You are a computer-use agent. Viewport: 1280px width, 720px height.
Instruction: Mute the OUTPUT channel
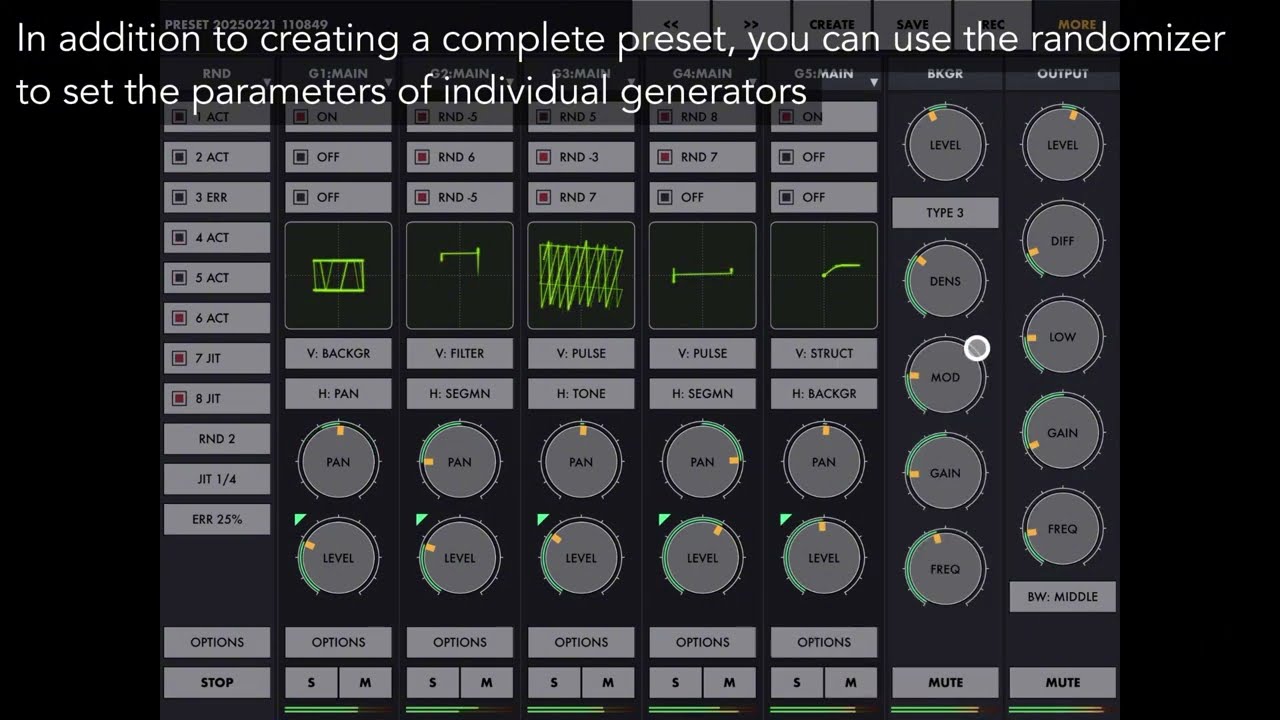[1062, 682]
